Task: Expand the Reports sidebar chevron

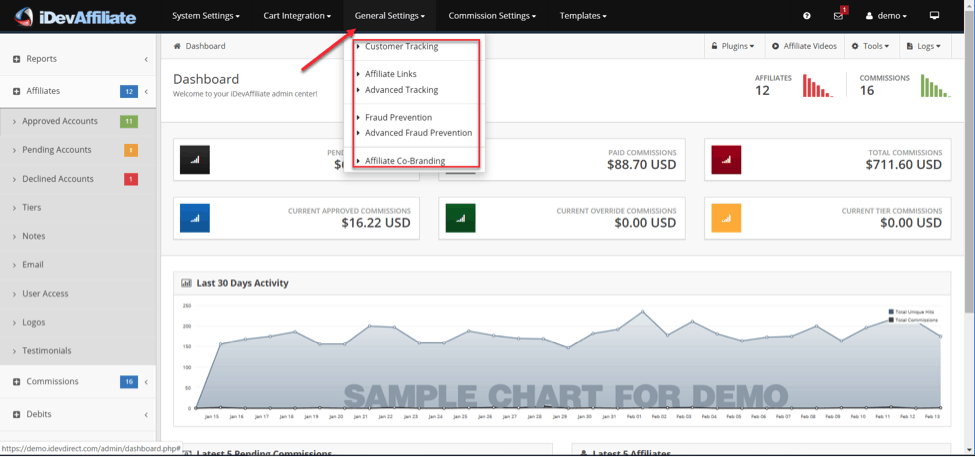Action: point(146,60)
